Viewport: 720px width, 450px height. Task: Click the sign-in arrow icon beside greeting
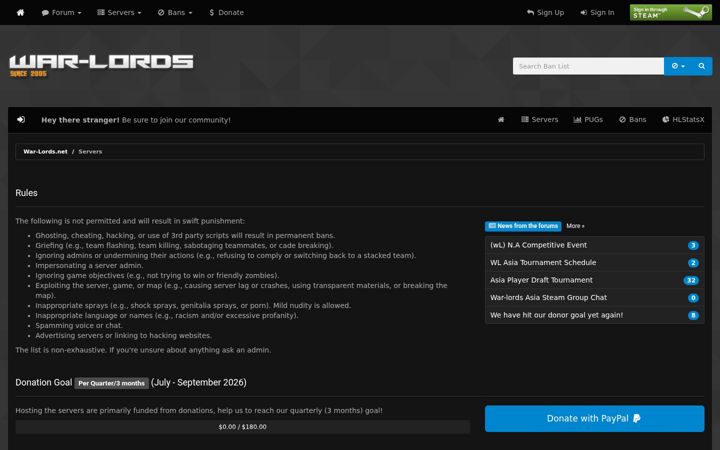pos(21,119)
